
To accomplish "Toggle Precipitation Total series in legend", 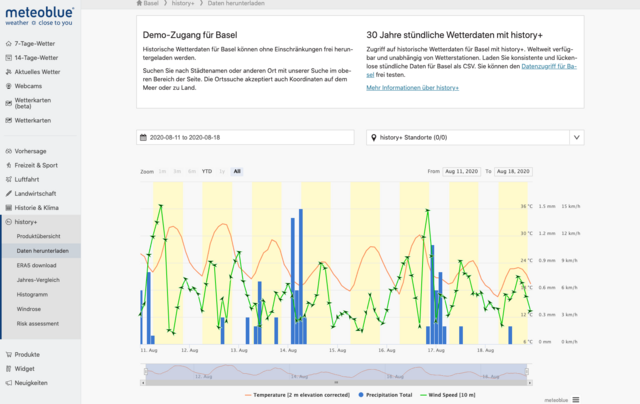I will [x=382, y=396].
